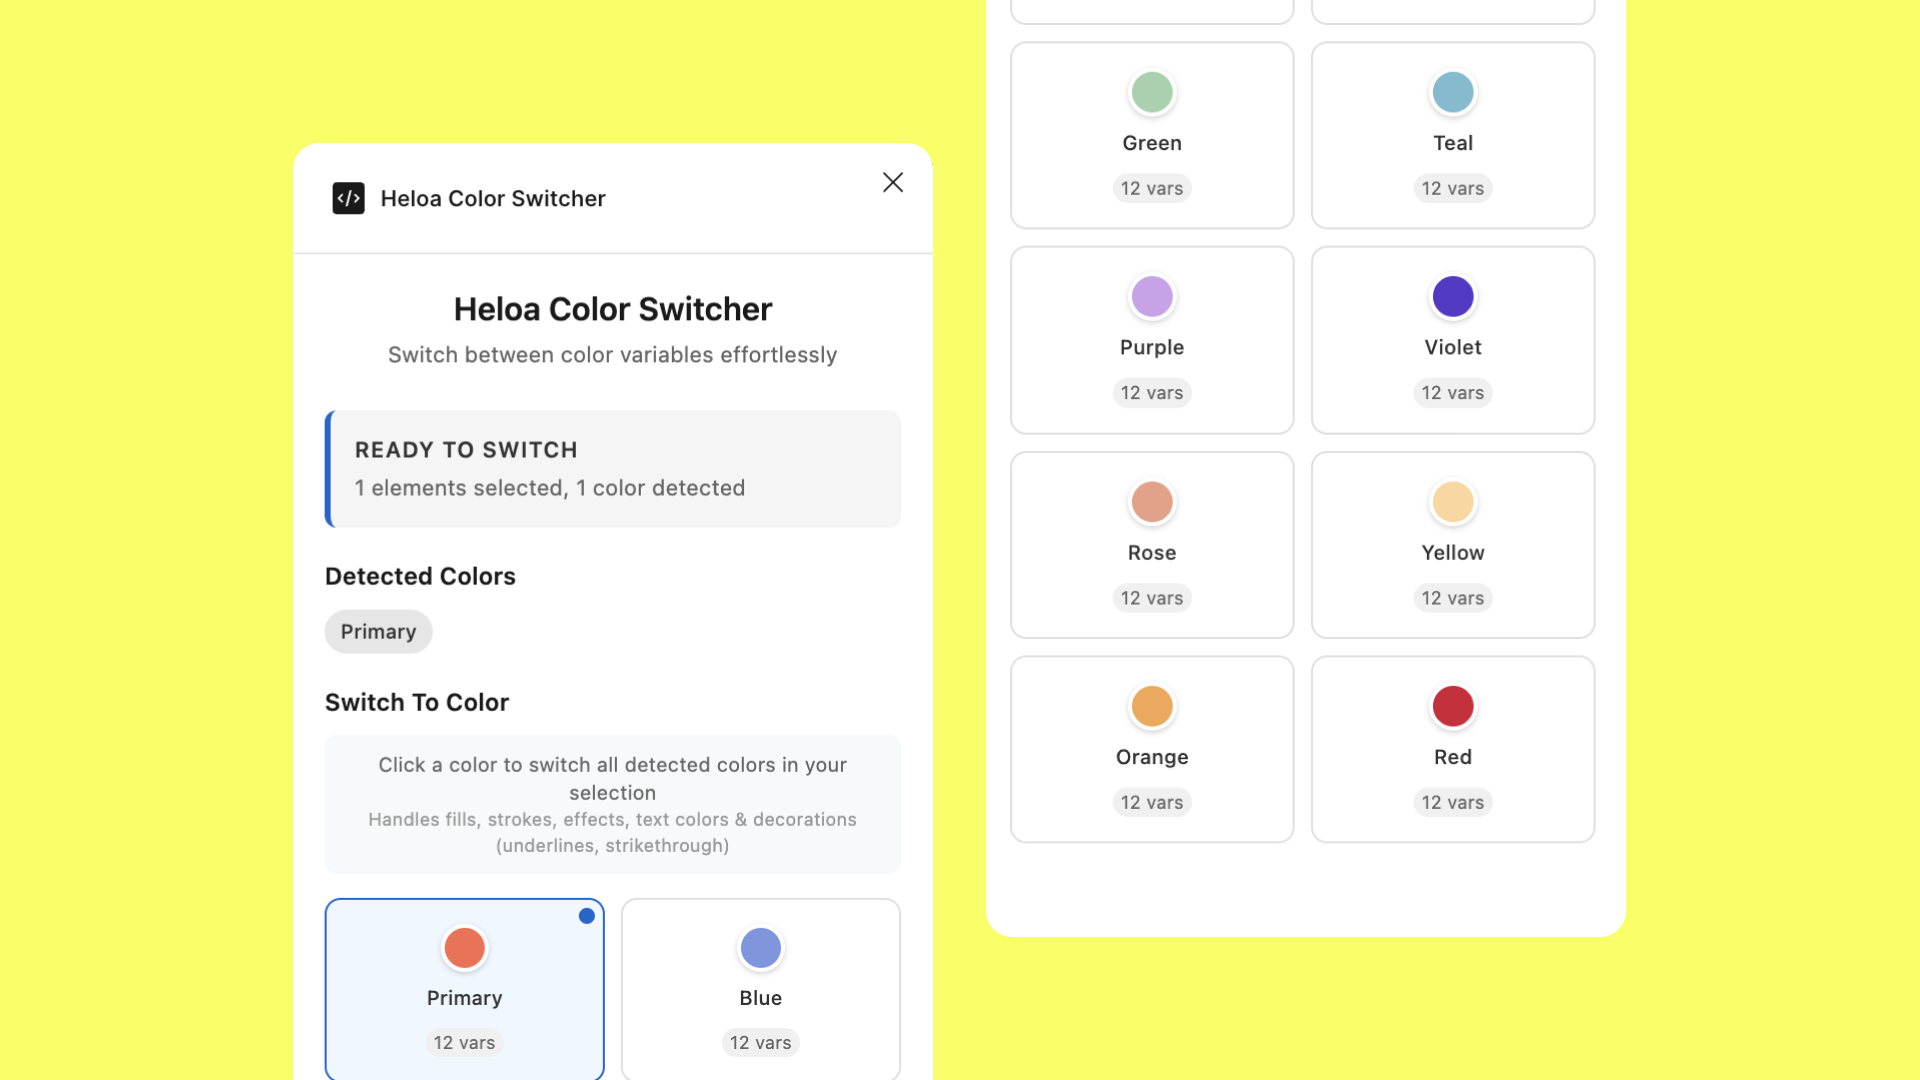The image size is (1920, 1080).
Task: Click the Heloa code logo icon
Action: click(x=348, y=198)
